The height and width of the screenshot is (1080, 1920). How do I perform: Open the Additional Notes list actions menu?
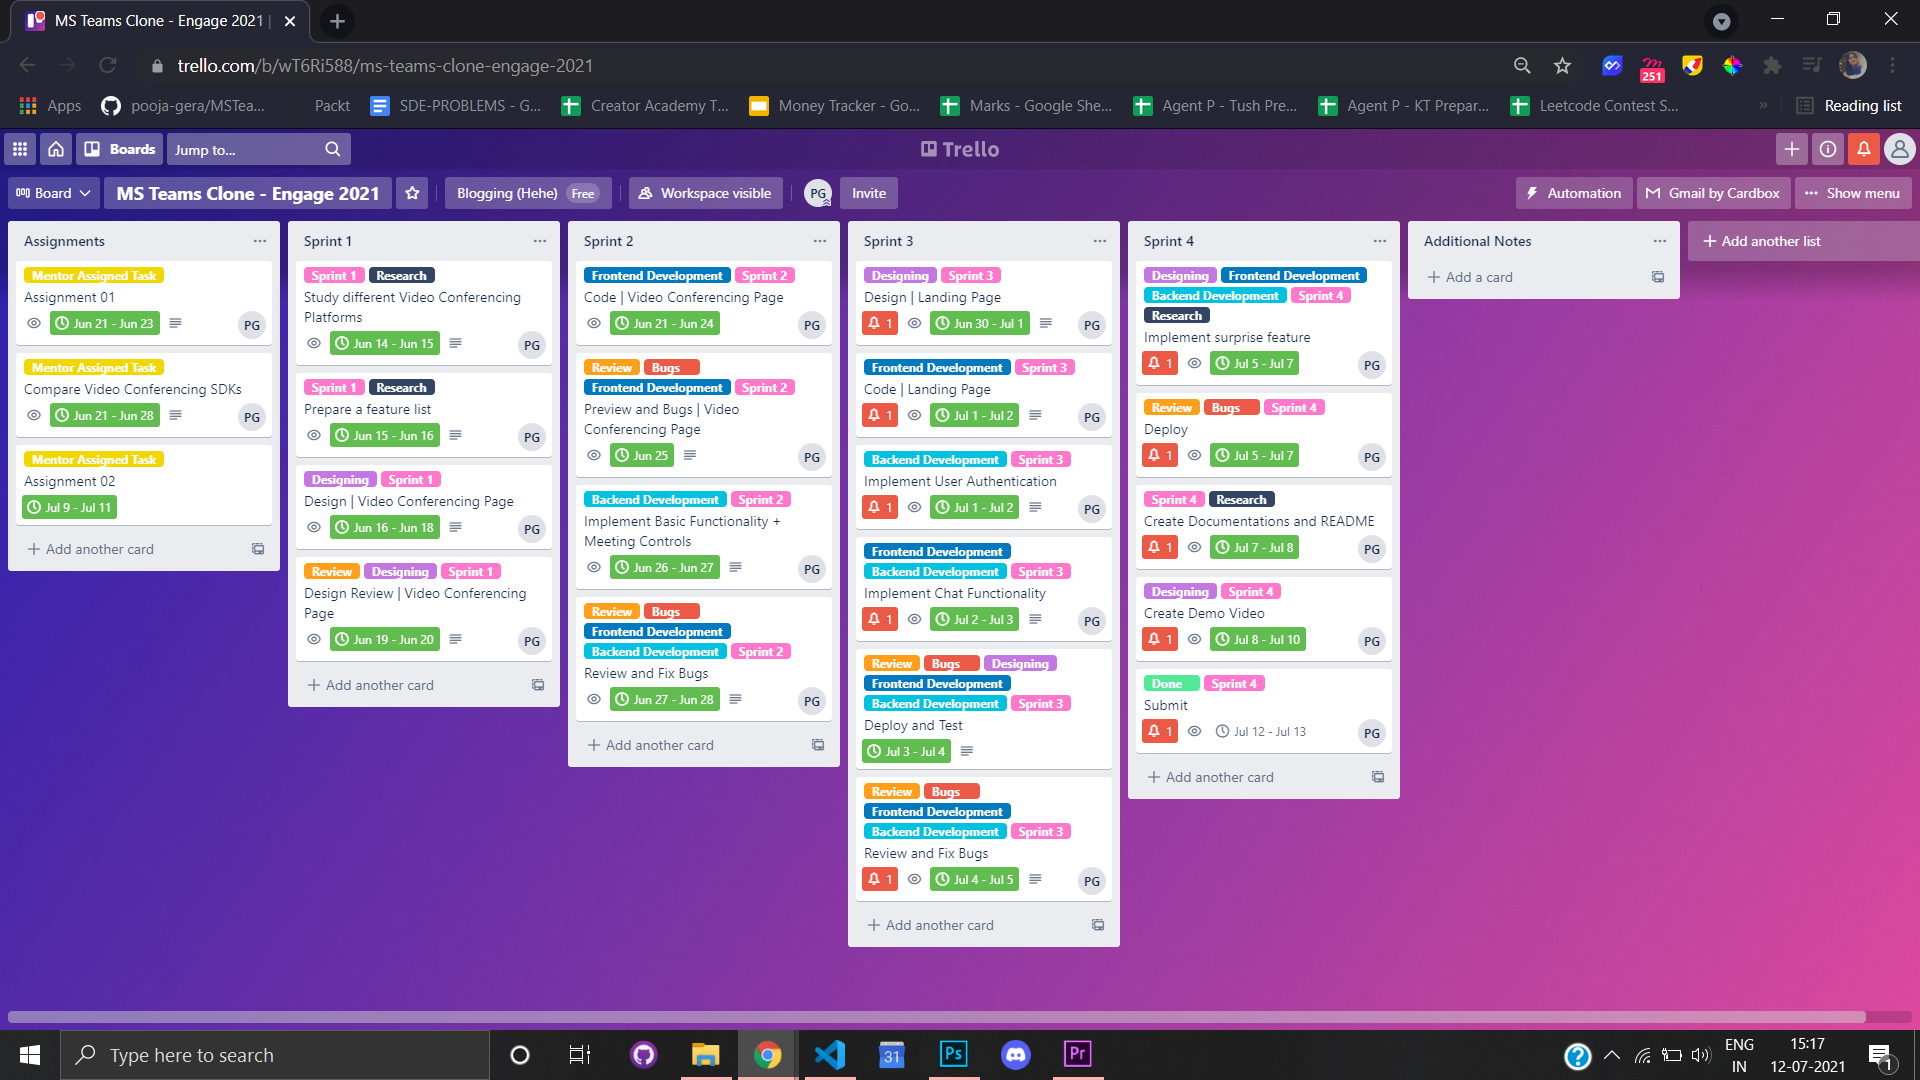pyautogui.click(x=1659, y=240)
